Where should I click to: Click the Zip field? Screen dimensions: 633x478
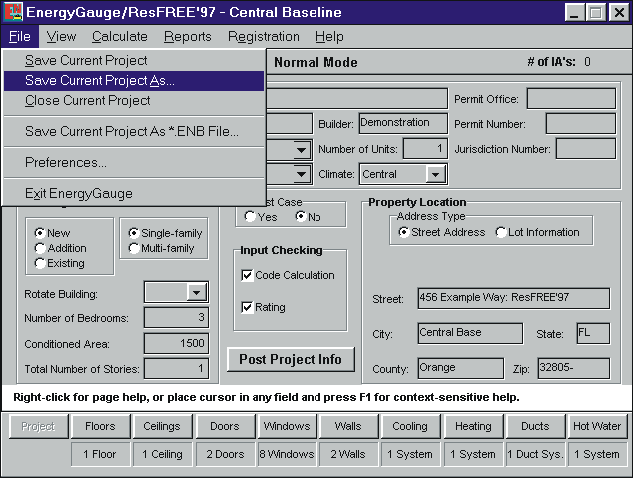pos(574,368)
